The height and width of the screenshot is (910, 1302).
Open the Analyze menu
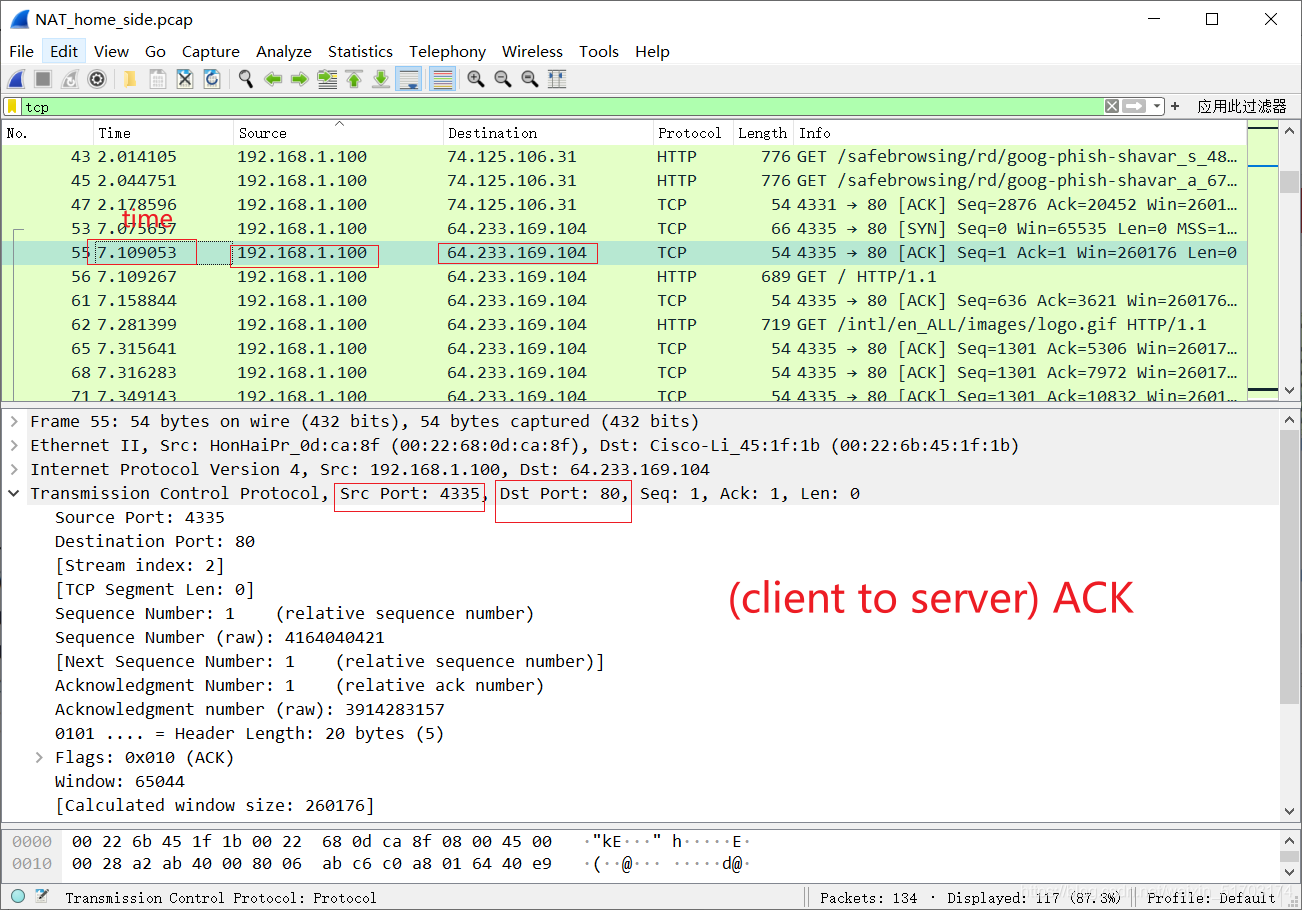284,51
